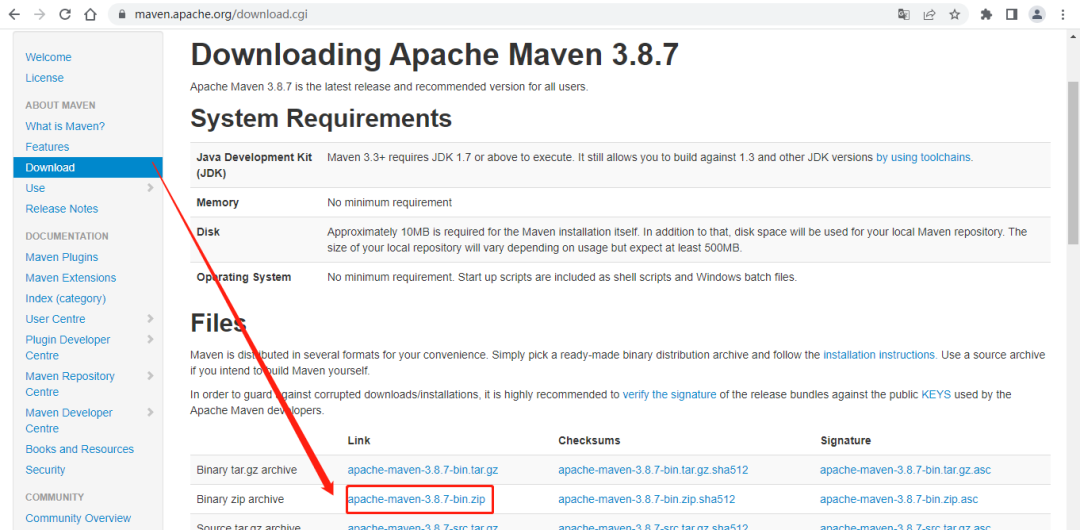The image size is (1080, 530).
Task: Click the 'Link' column header
Action: pos(359,440)
